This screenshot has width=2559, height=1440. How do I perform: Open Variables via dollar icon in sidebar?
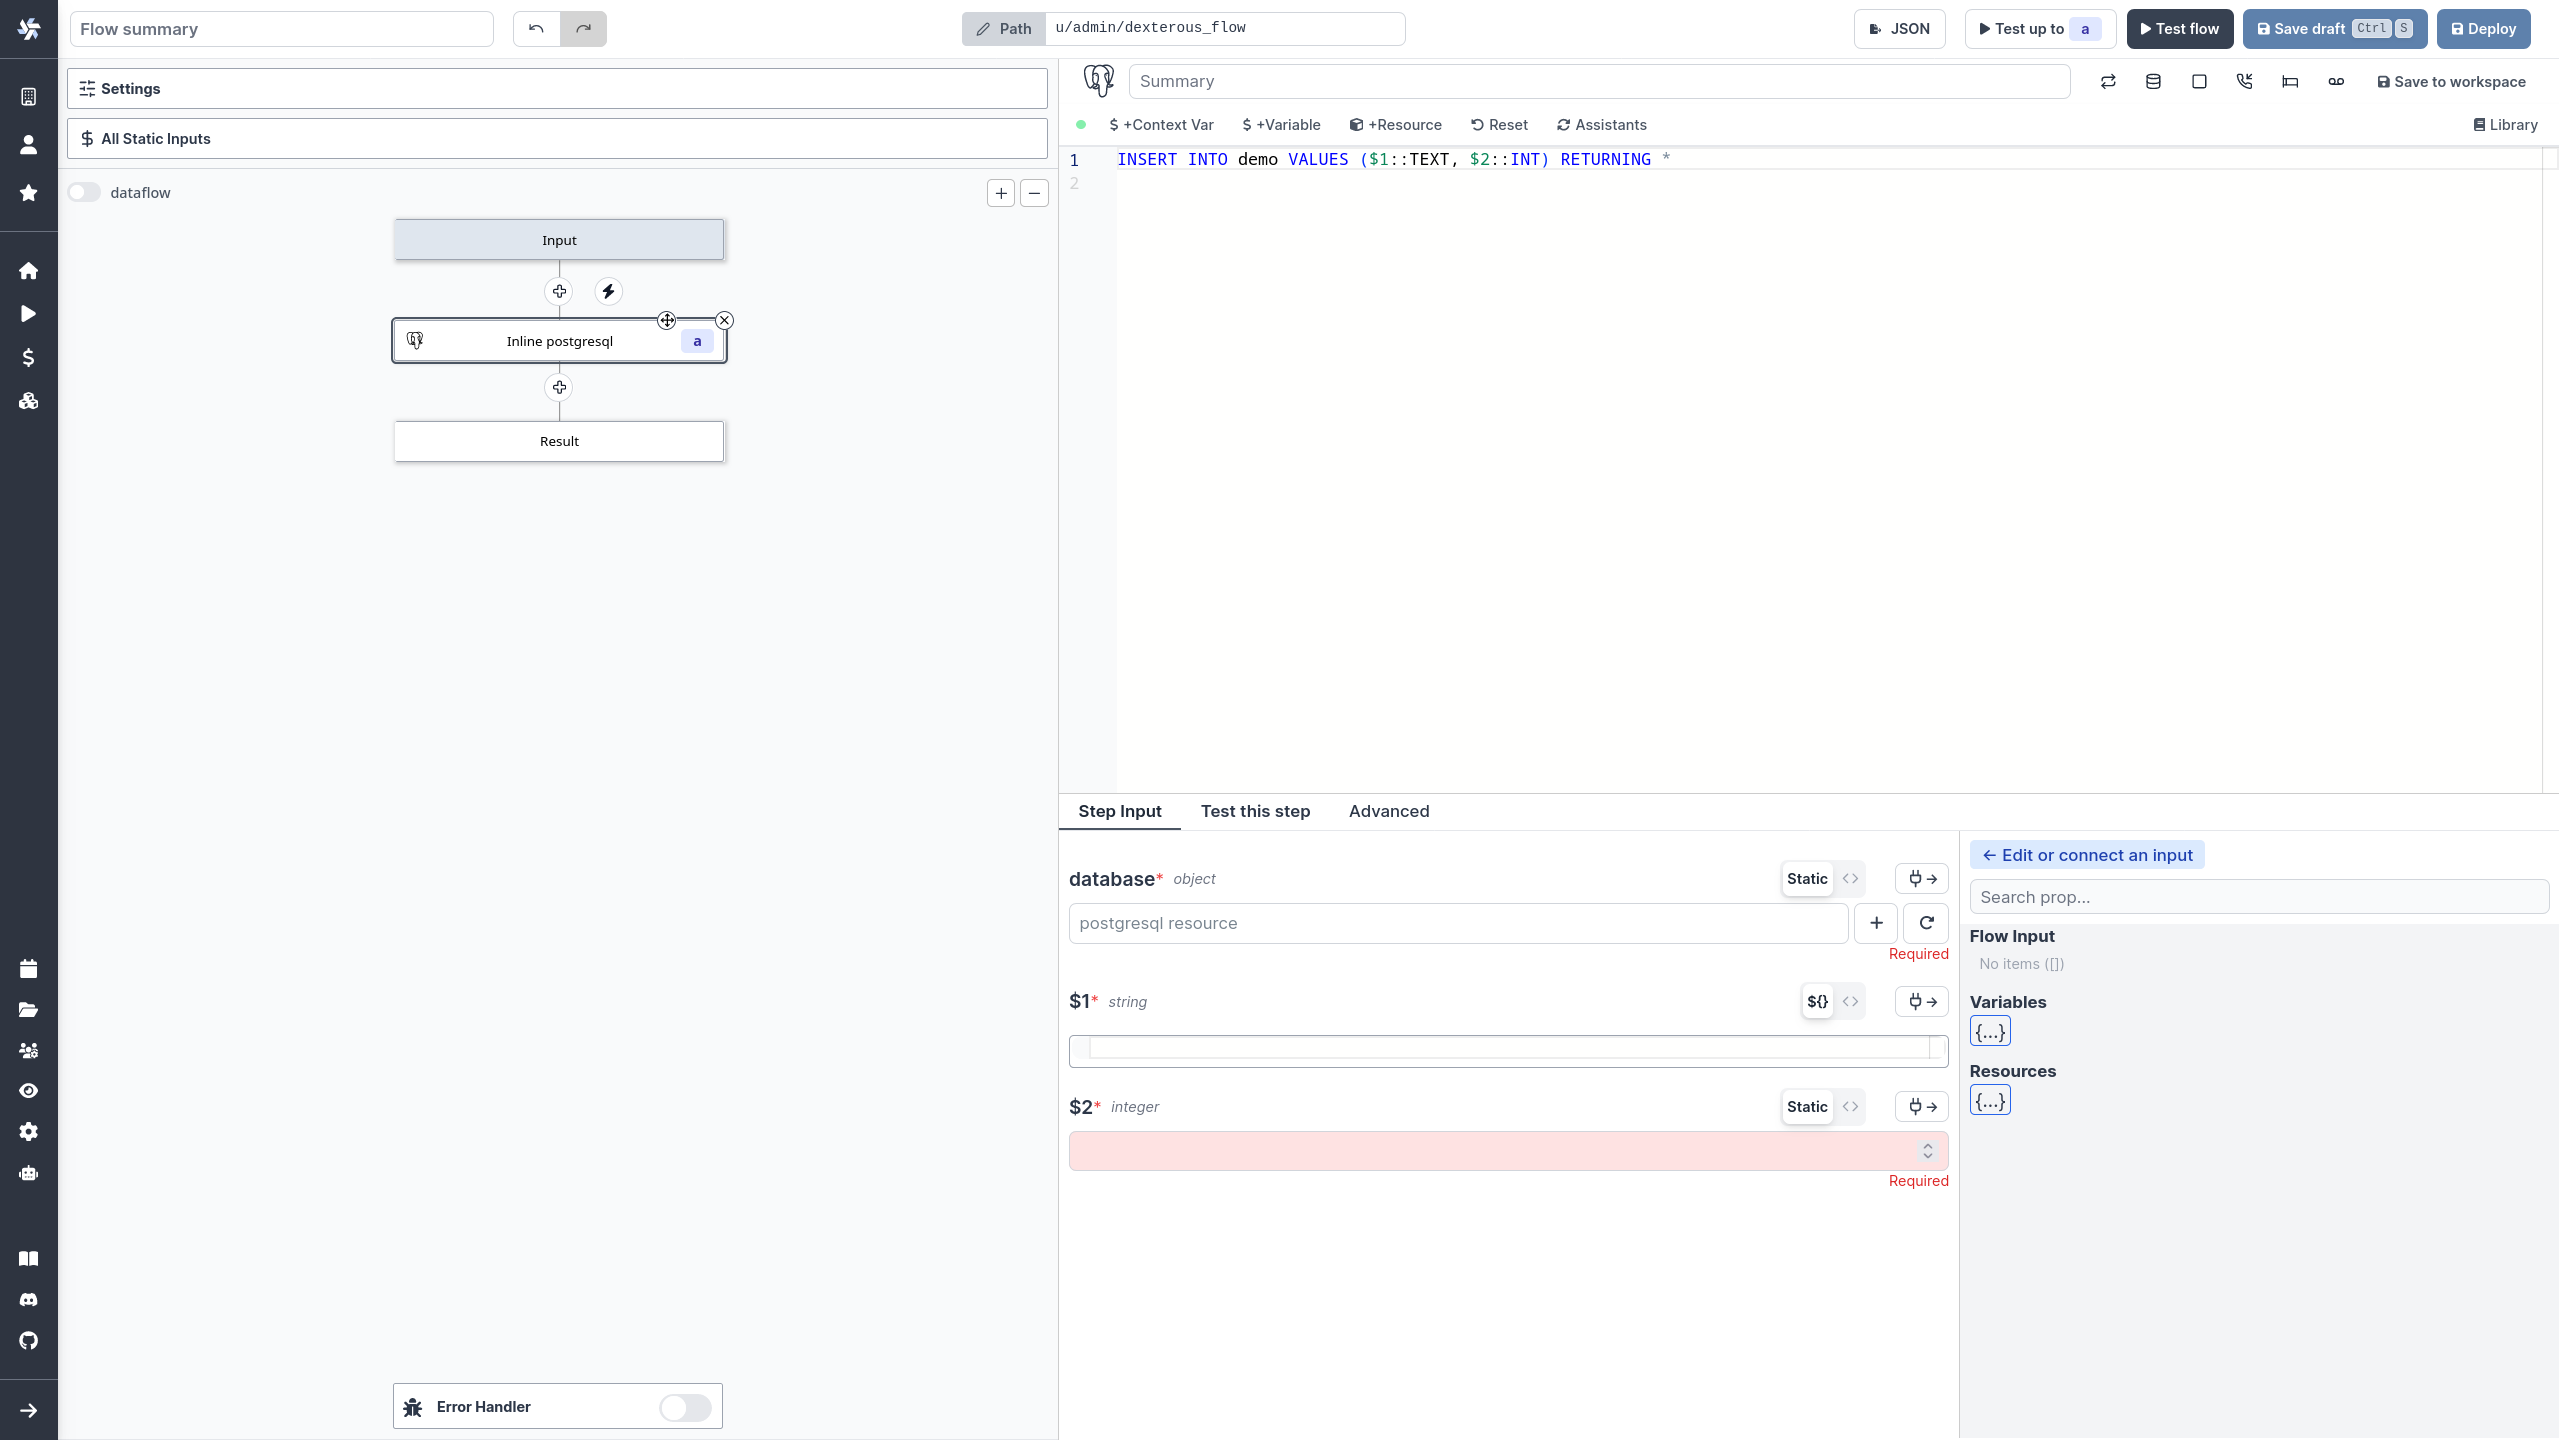tap(29, 358)
